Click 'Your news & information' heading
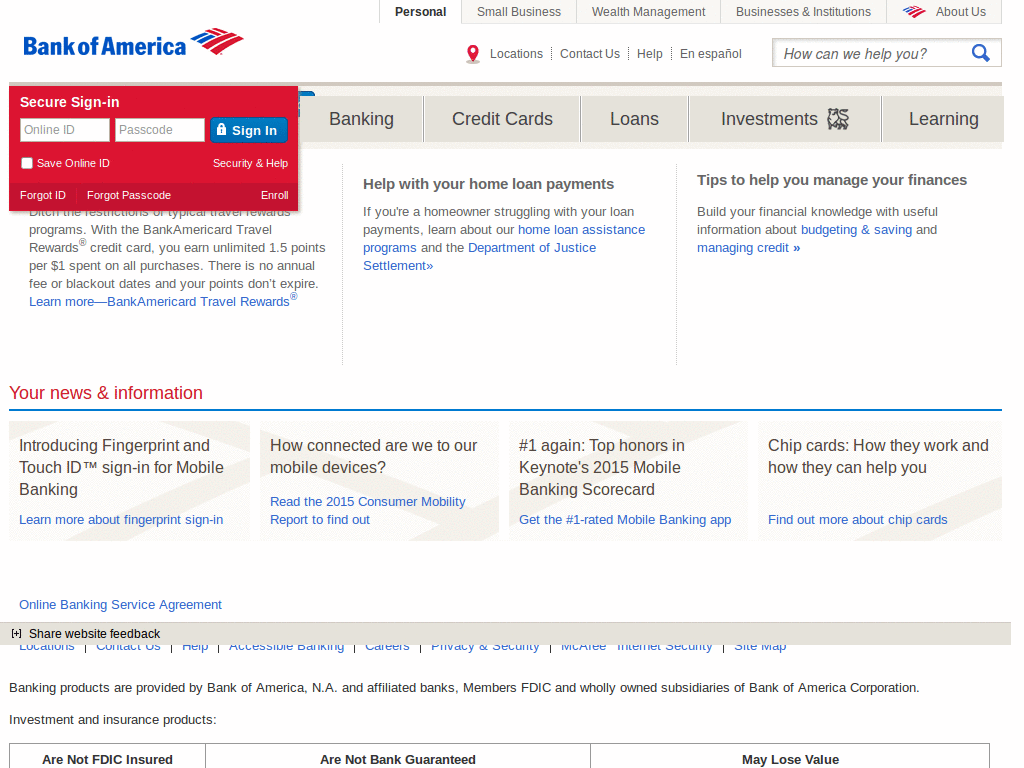 (106, 393)
